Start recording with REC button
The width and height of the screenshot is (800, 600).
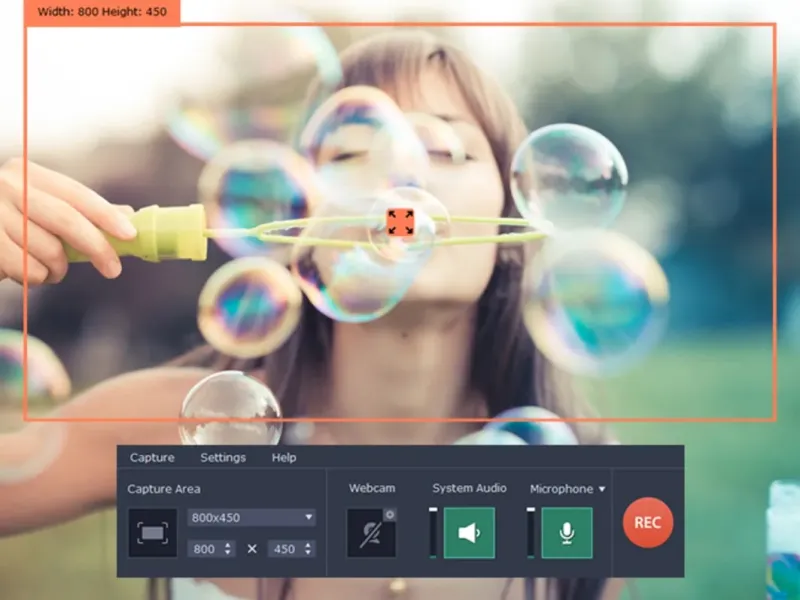[x=648, y=522]
